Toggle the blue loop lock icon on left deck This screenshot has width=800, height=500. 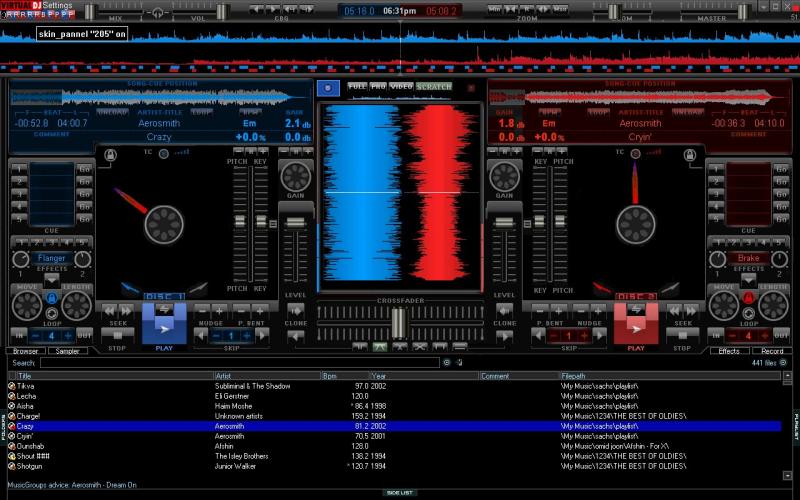[x=52, y=297]
